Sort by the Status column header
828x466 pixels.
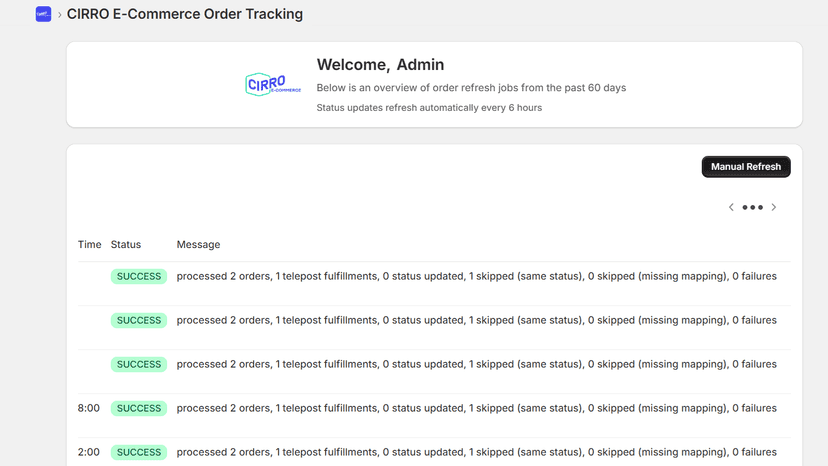126,245
